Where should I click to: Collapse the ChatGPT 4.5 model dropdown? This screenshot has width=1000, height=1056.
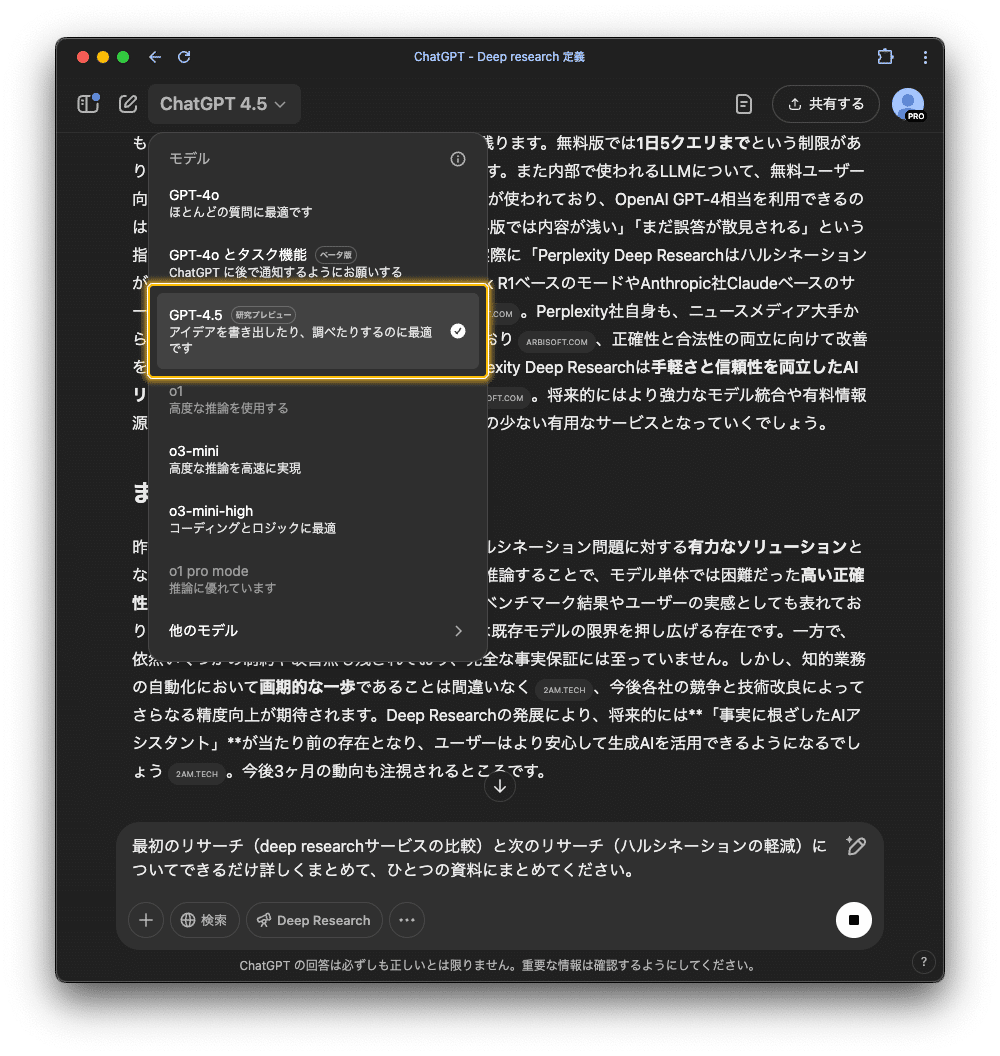(224, 103)
